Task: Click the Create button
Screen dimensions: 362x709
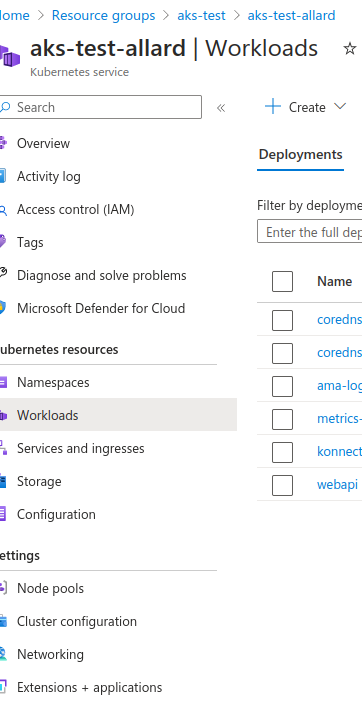Action: click(306, 107)
